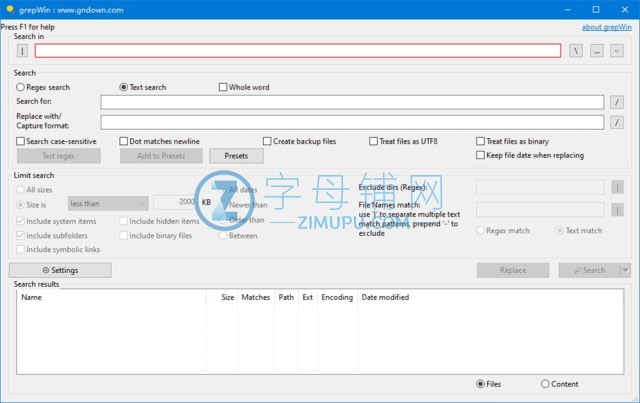Click the backslash button next to Search in
Image resolution: width=640 pixels, height=403 pixels.
(576, 51)
